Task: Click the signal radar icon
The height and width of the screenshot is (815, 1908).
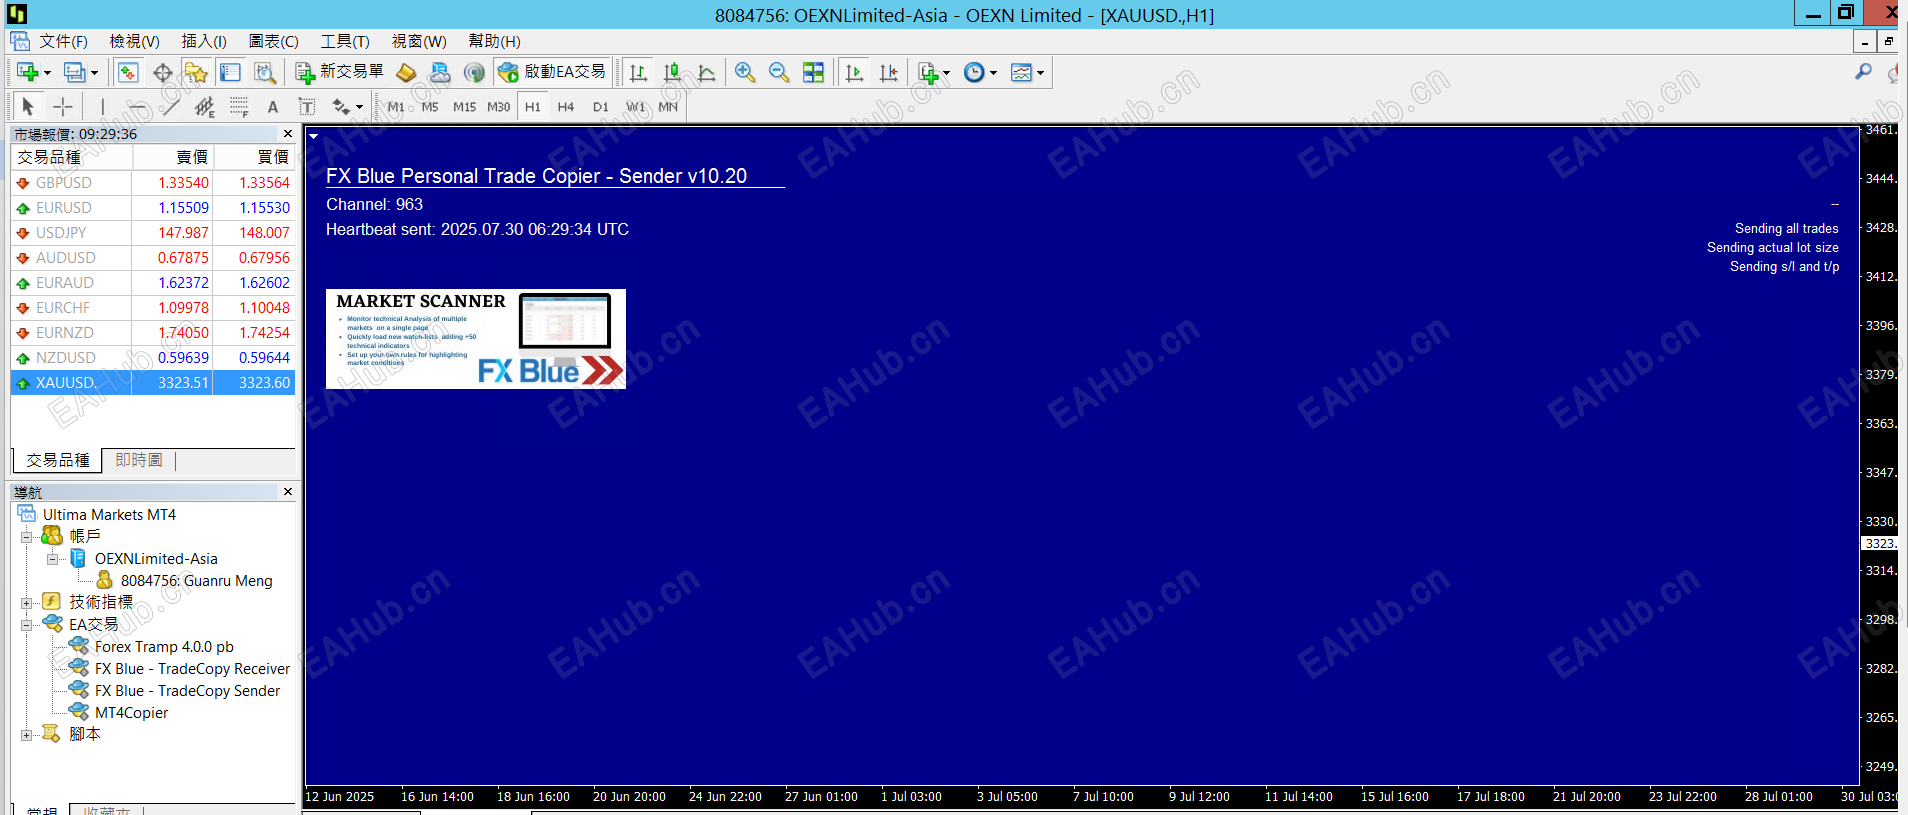Action: pos(474,72)
